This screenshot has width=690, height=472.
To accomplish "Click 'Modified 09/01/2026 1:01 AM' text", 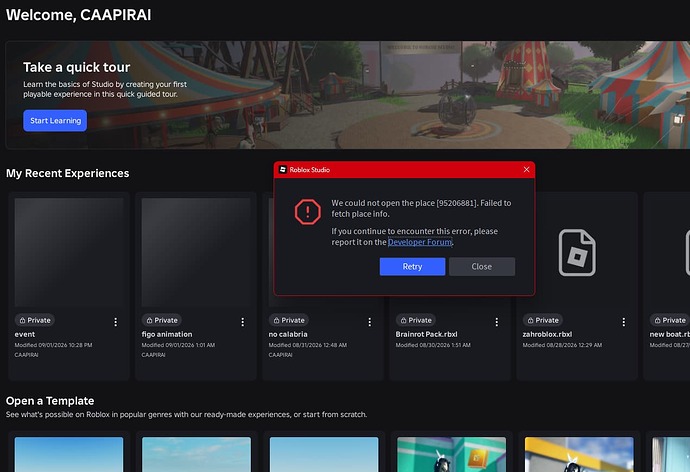I will pos(178,345).
